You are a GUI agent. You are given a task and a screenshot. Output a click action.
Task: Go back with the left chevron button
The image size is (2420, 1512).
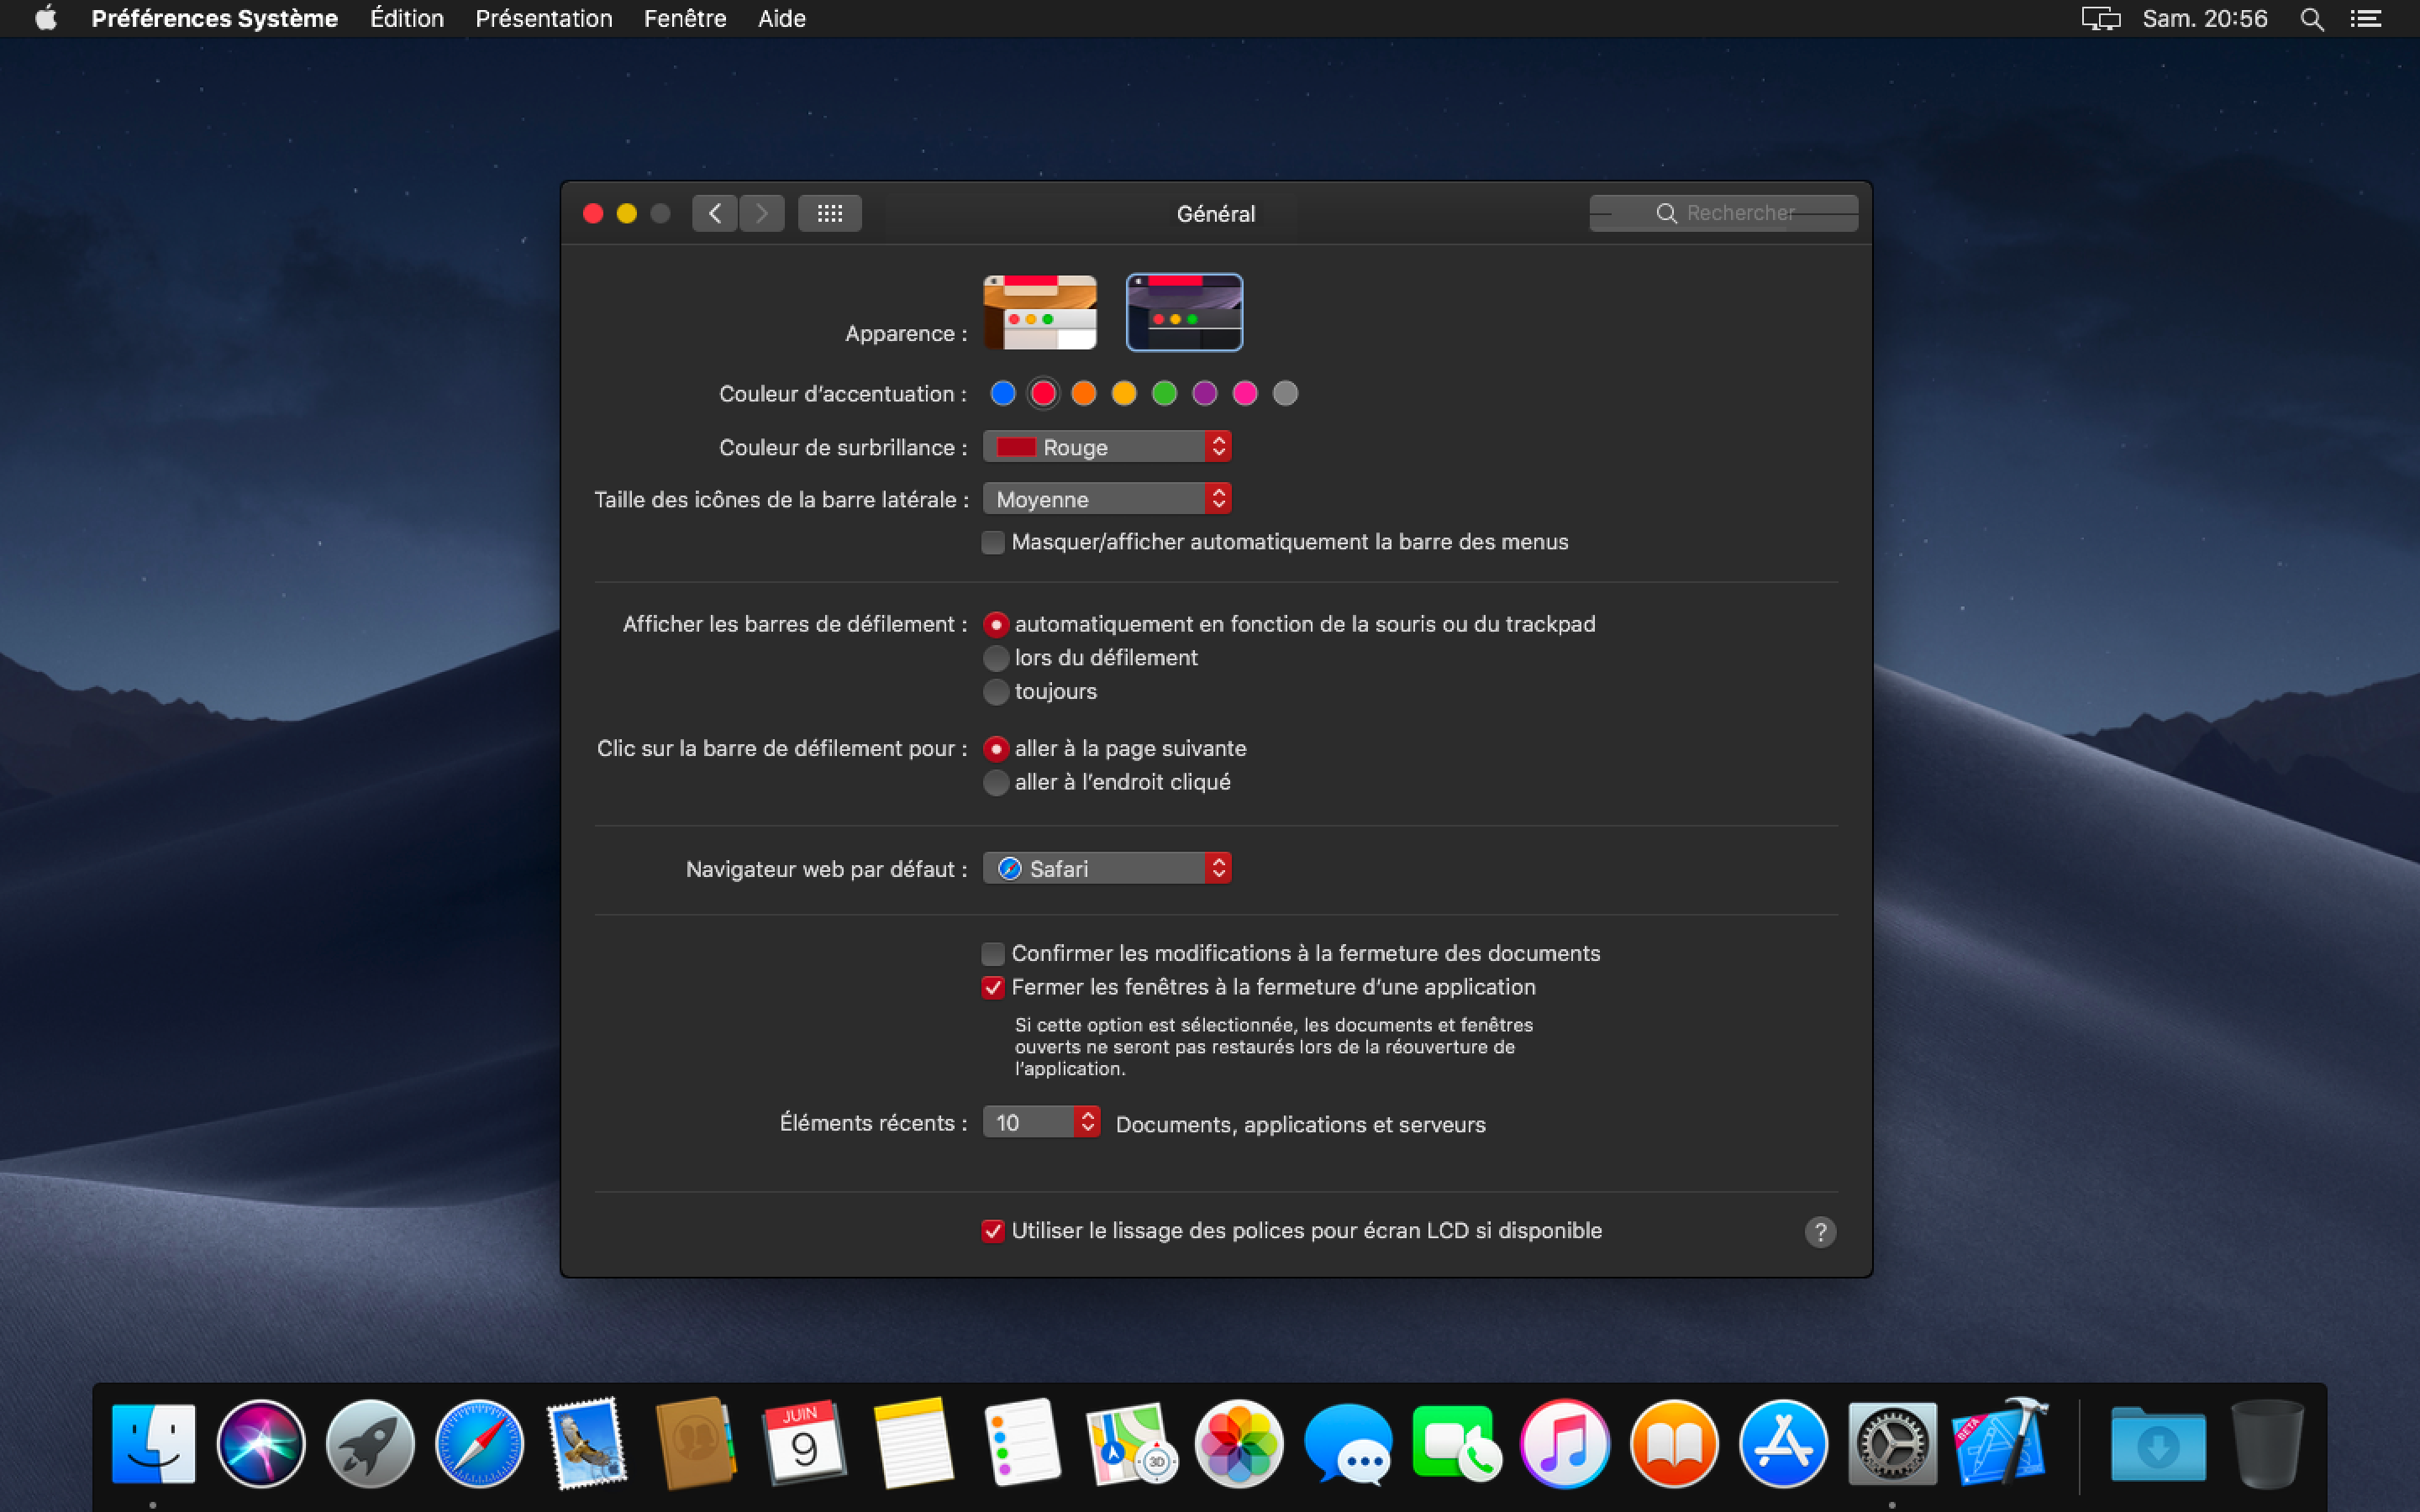pos(715,213)
